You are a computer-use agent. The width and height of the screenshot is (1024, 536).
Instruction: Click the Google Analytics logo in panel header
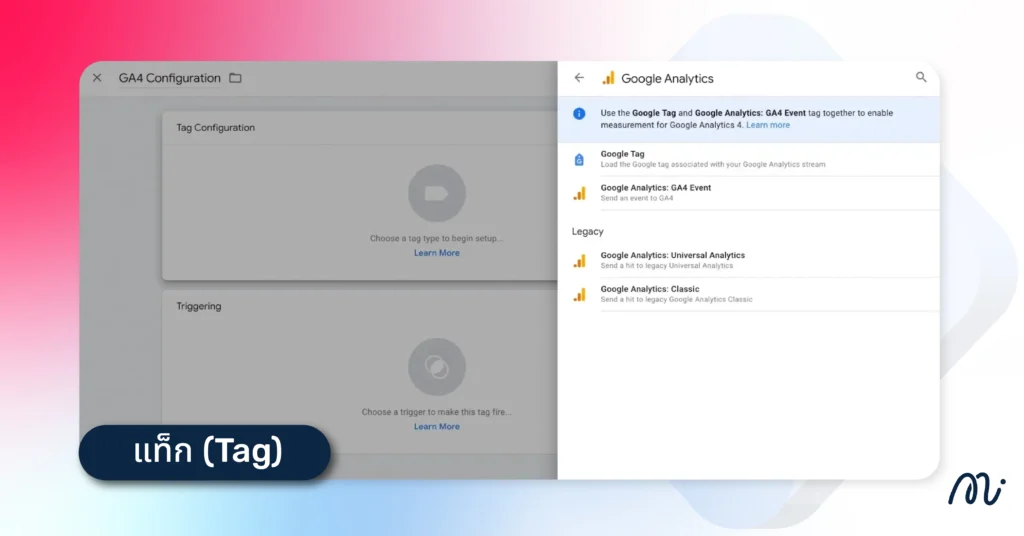[x=608, y=78]
